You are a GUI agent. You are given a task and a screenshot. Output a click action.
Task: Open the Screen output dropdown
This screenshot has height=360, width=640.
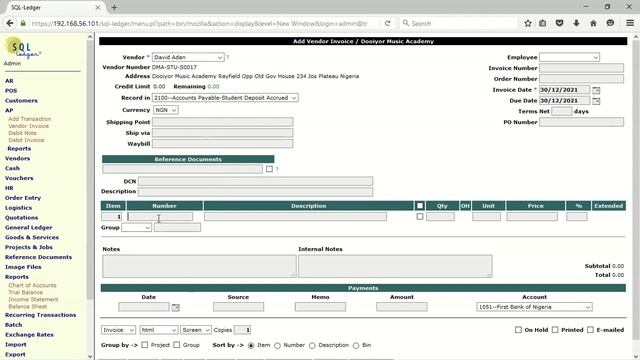(x=196, y=330)
